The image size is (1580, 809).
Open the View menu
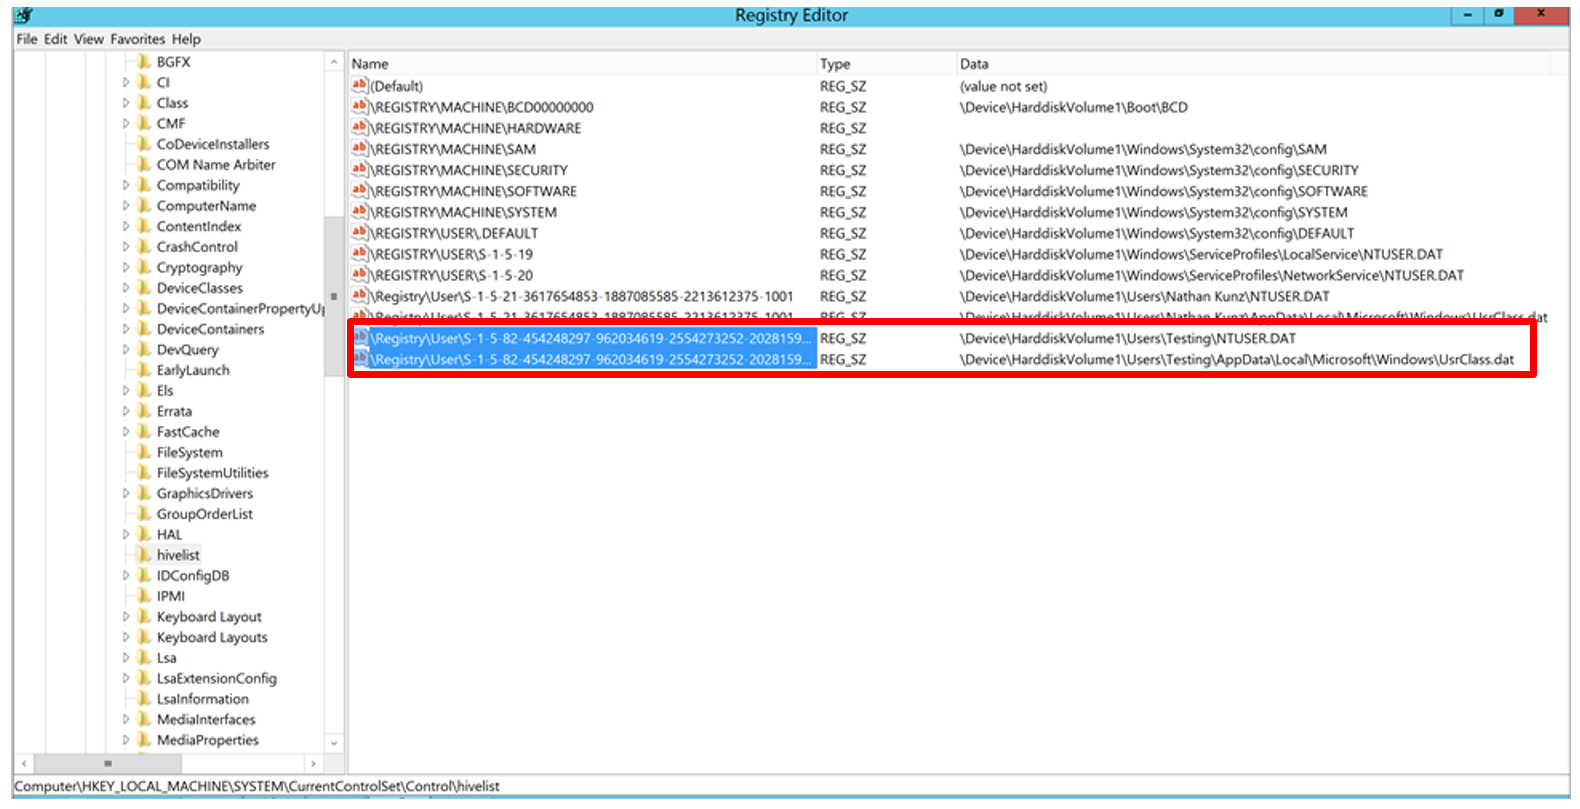coord(88,39)
